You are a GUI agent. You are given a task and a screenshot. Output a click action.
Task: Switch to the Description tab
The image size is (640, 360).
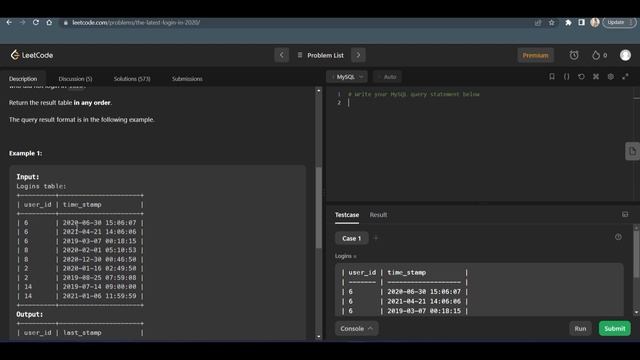point(23,79)
